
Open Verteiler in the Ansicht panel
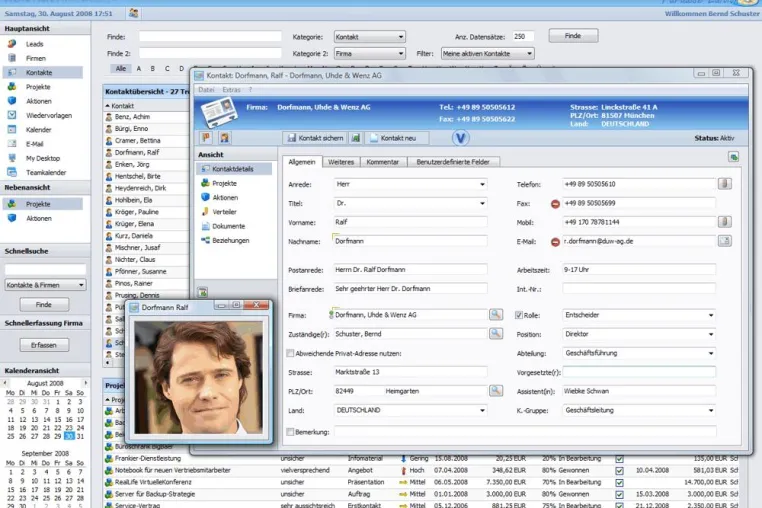coord(224,212)
